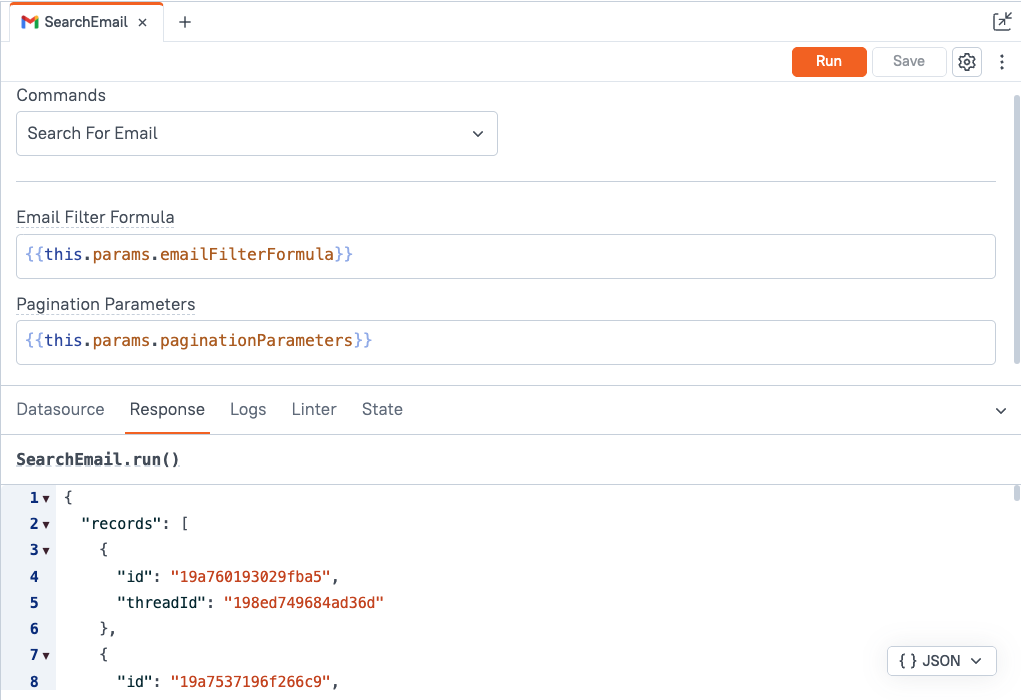
Task: Open the three-dot more options menu
Action: (1002, 62)
